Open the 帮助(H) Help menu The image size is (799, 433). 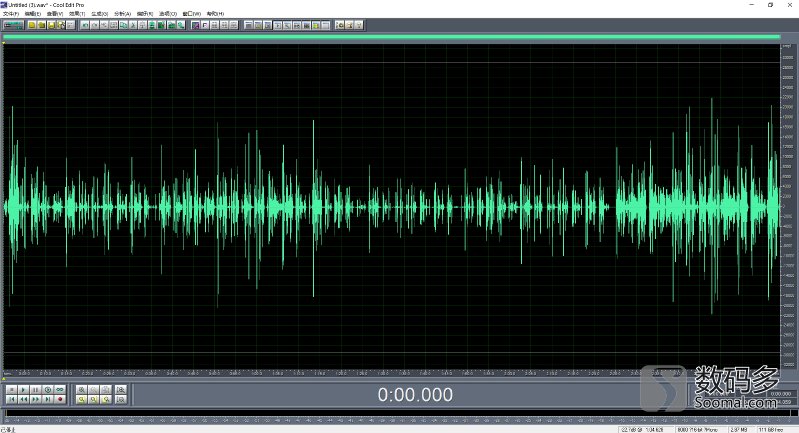pos(215,14)
